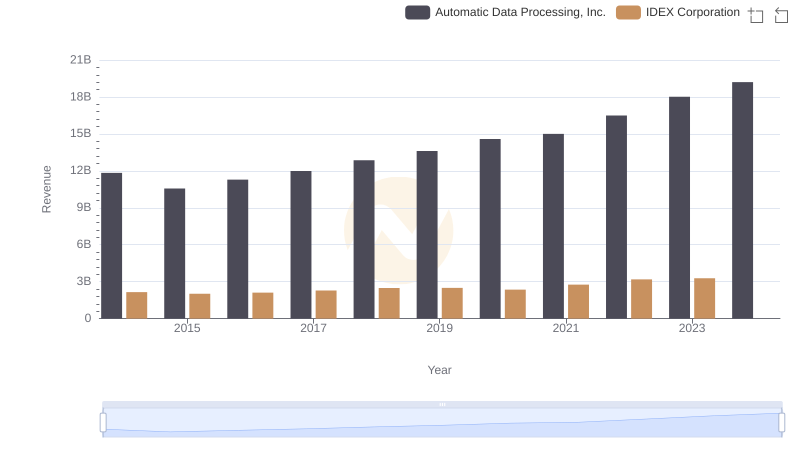Image resolution: width=800 pixels, height=461 pixels.
Task: Click the 2020 Automatic Data Processing bar
Action: click(x=490, y=229)
